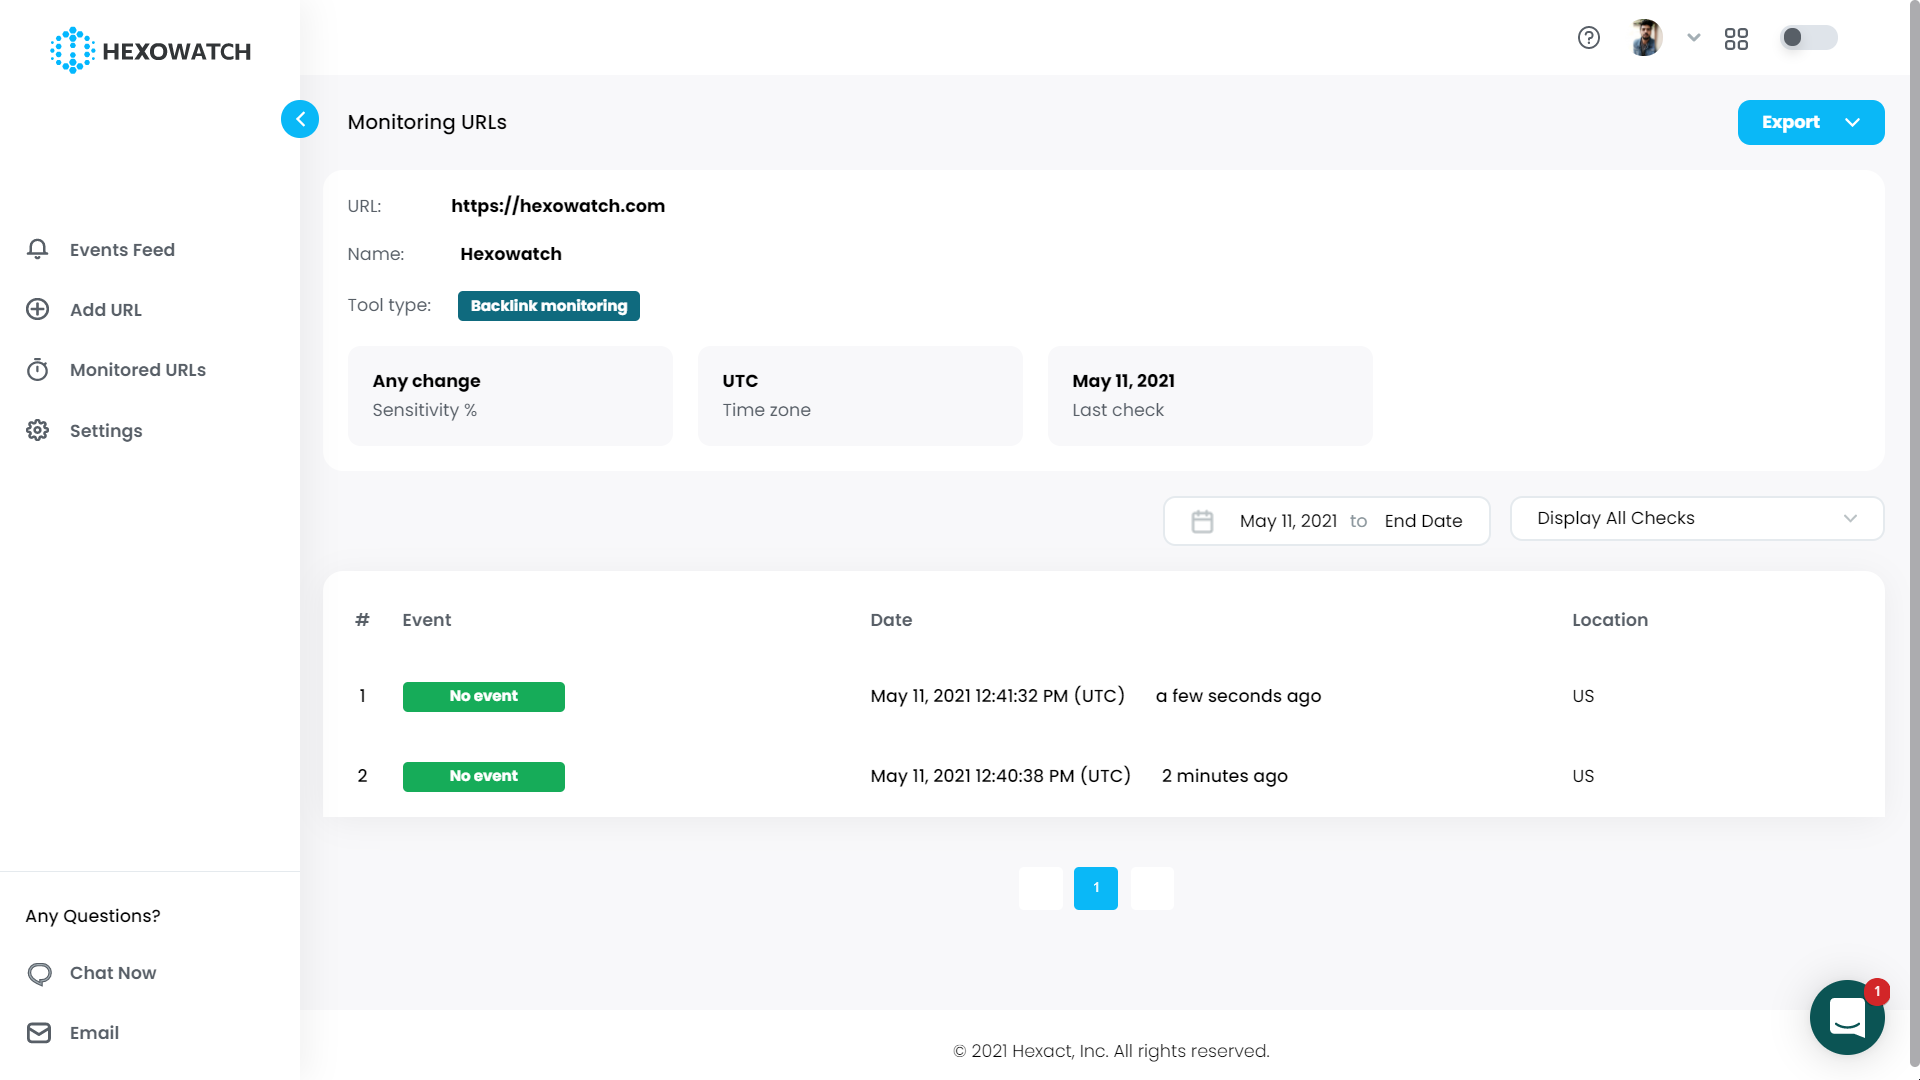
Task: Select the Monitored URLs menu item
Action: (x=137, y=369)
